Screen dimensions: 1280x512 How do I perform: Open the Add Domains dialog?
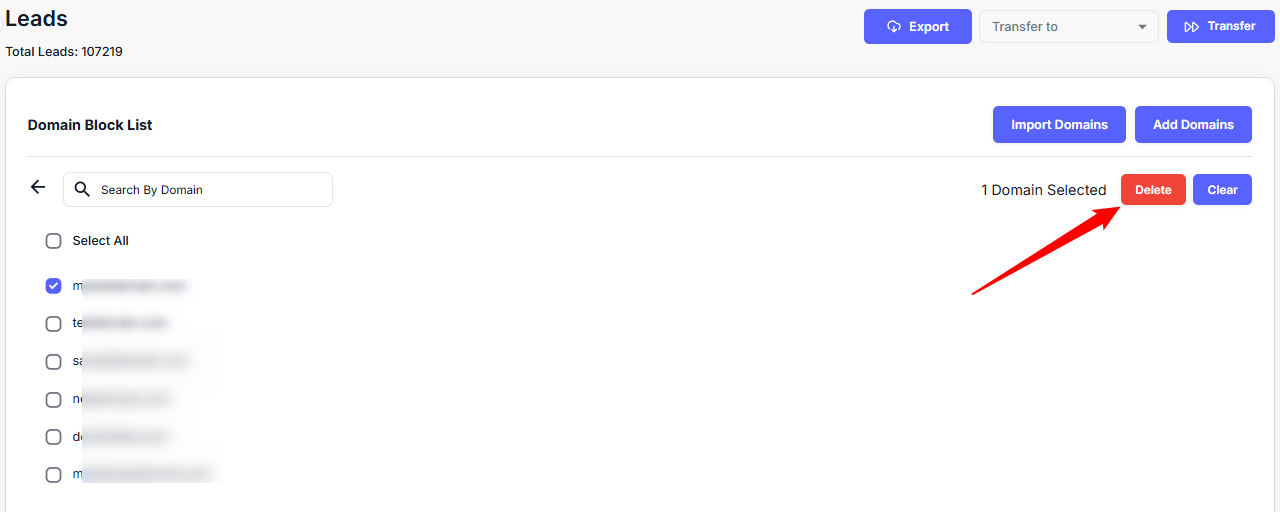[x=1193, y=125]
